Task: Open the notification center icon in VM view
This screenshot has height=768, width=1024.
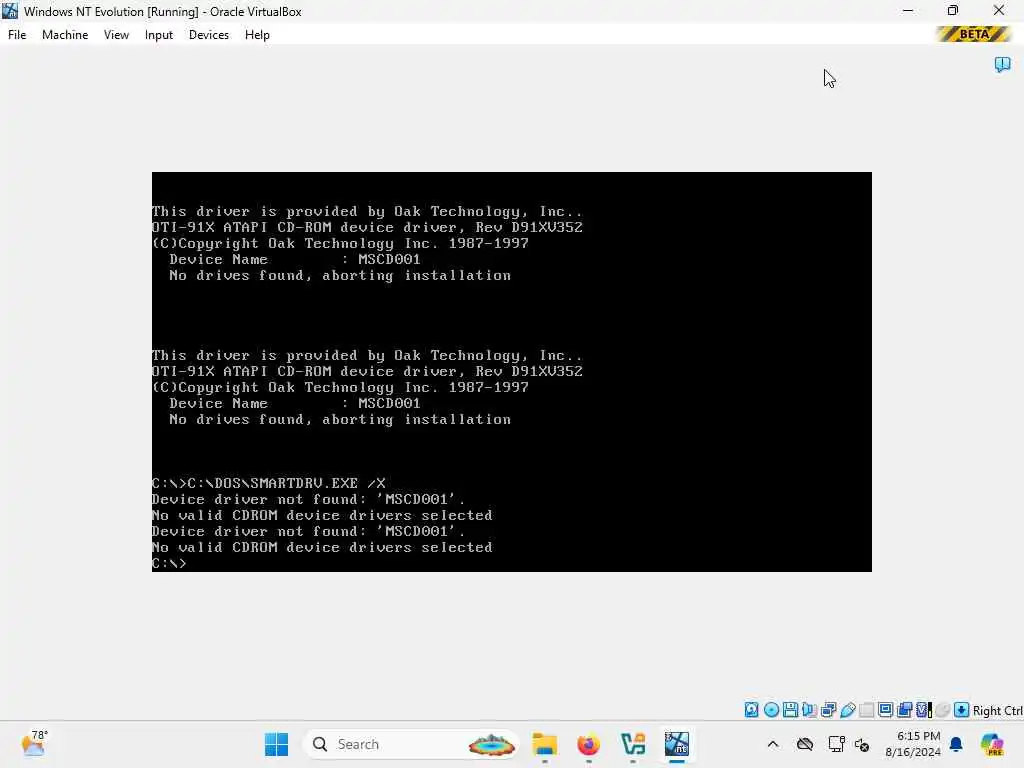Action: coord(1002,64)
